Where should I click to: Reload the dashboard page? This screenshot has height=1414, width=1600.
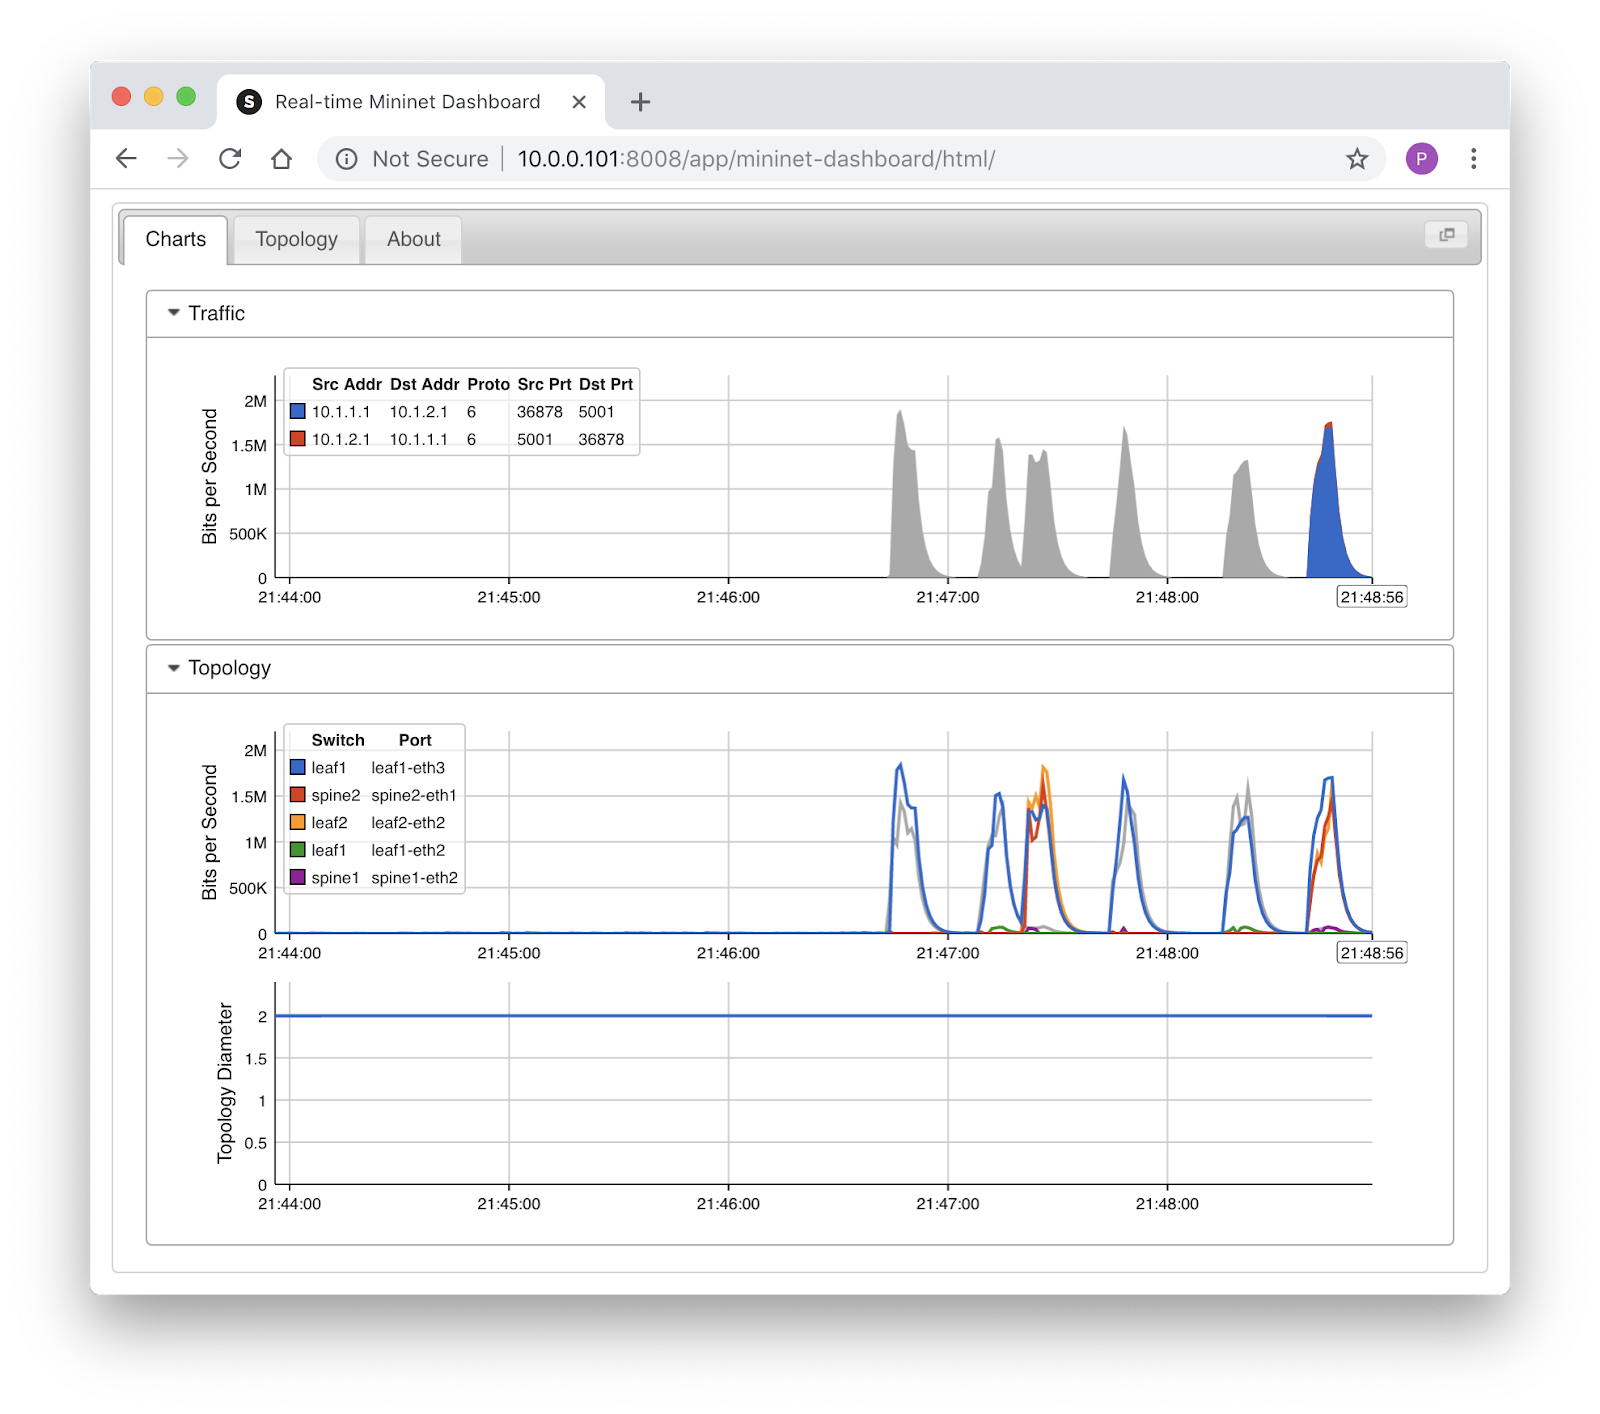click(x=230, y=158)
